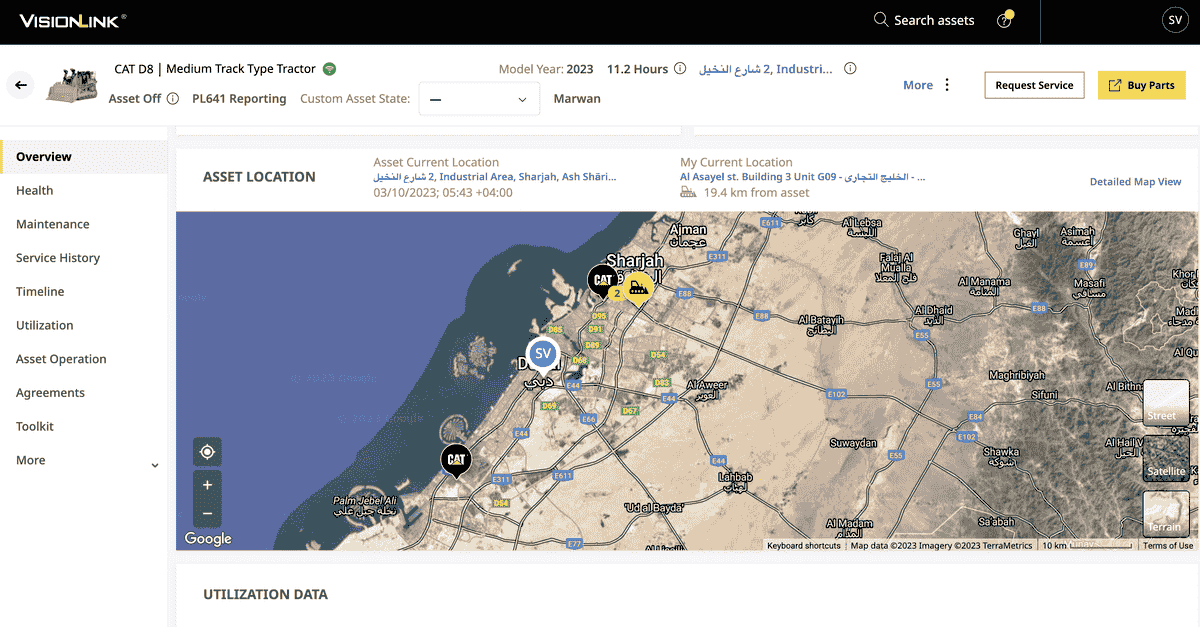Screen dimensions: 1200x627
Task: Zoom in on the map
Action: click(207, 485)
